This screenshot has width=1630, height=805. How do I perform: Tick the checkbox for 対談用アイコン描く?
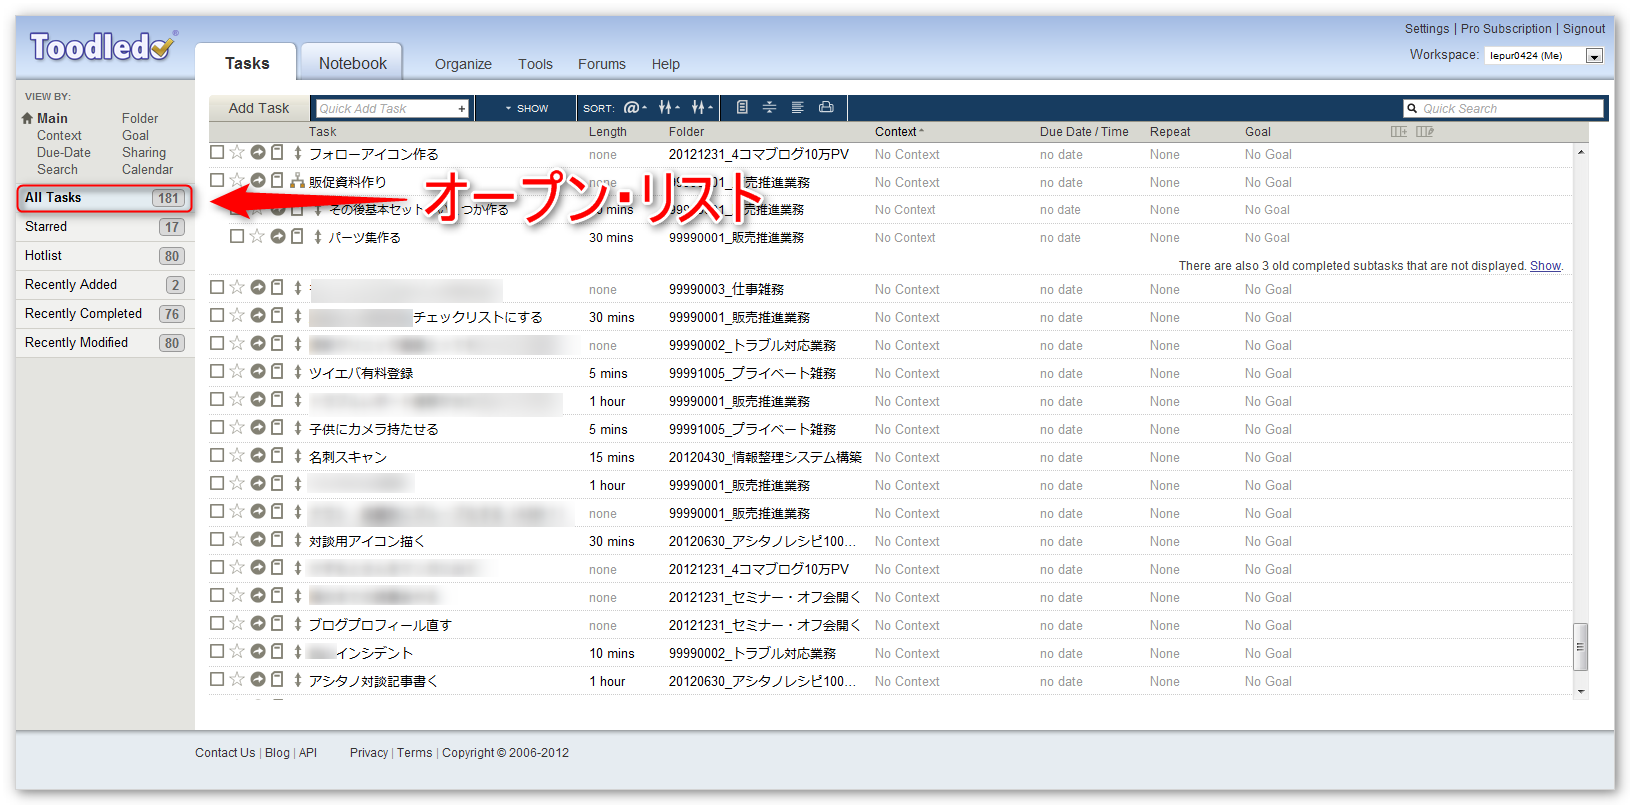217,539
